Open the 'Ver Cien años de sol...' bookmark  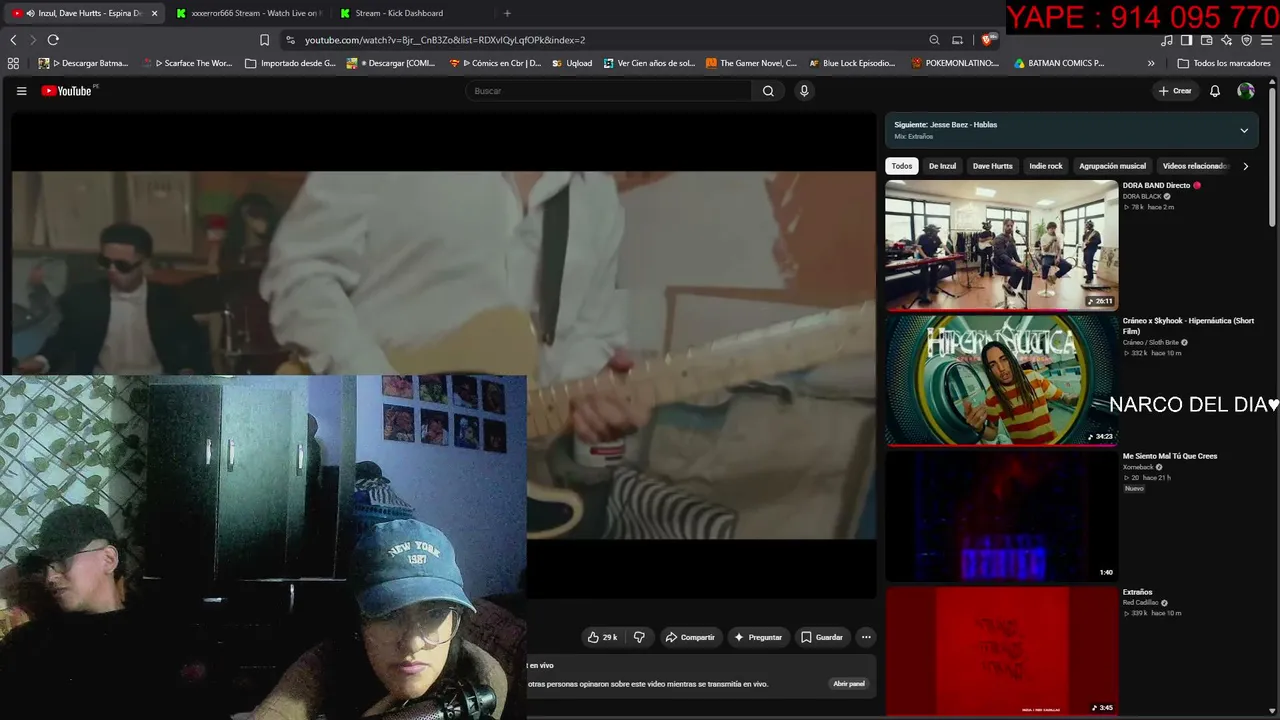pos(649,63)
